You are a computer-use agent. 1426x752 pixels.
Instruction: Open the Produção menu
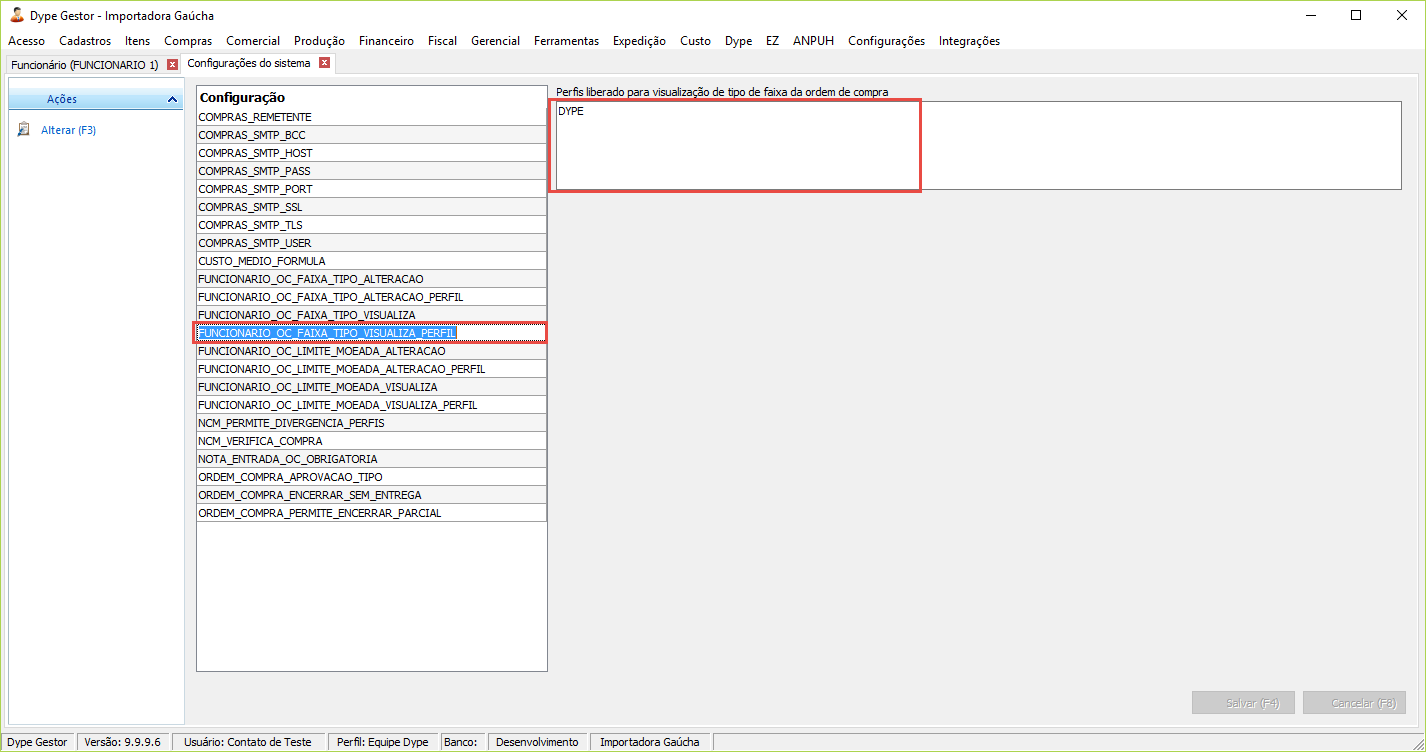tap(319, 41)
